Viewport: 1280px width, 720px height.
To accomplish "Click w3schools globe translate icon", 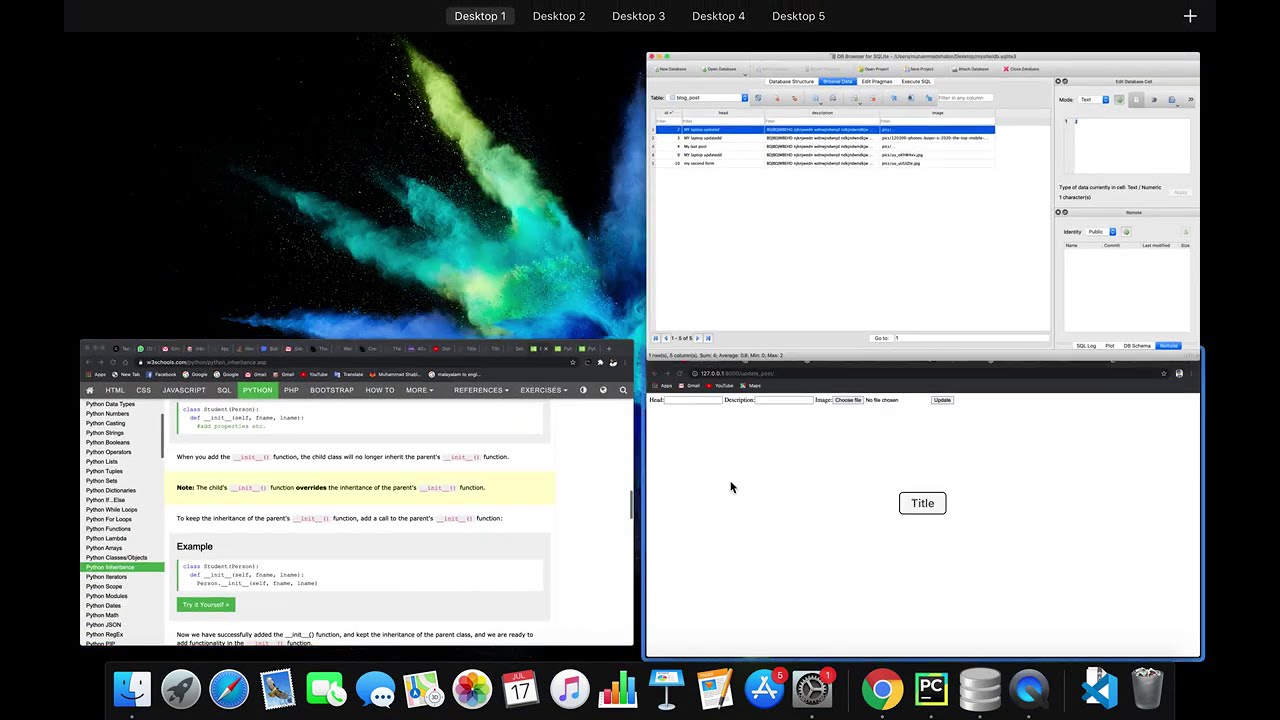I will pos(603,390).
